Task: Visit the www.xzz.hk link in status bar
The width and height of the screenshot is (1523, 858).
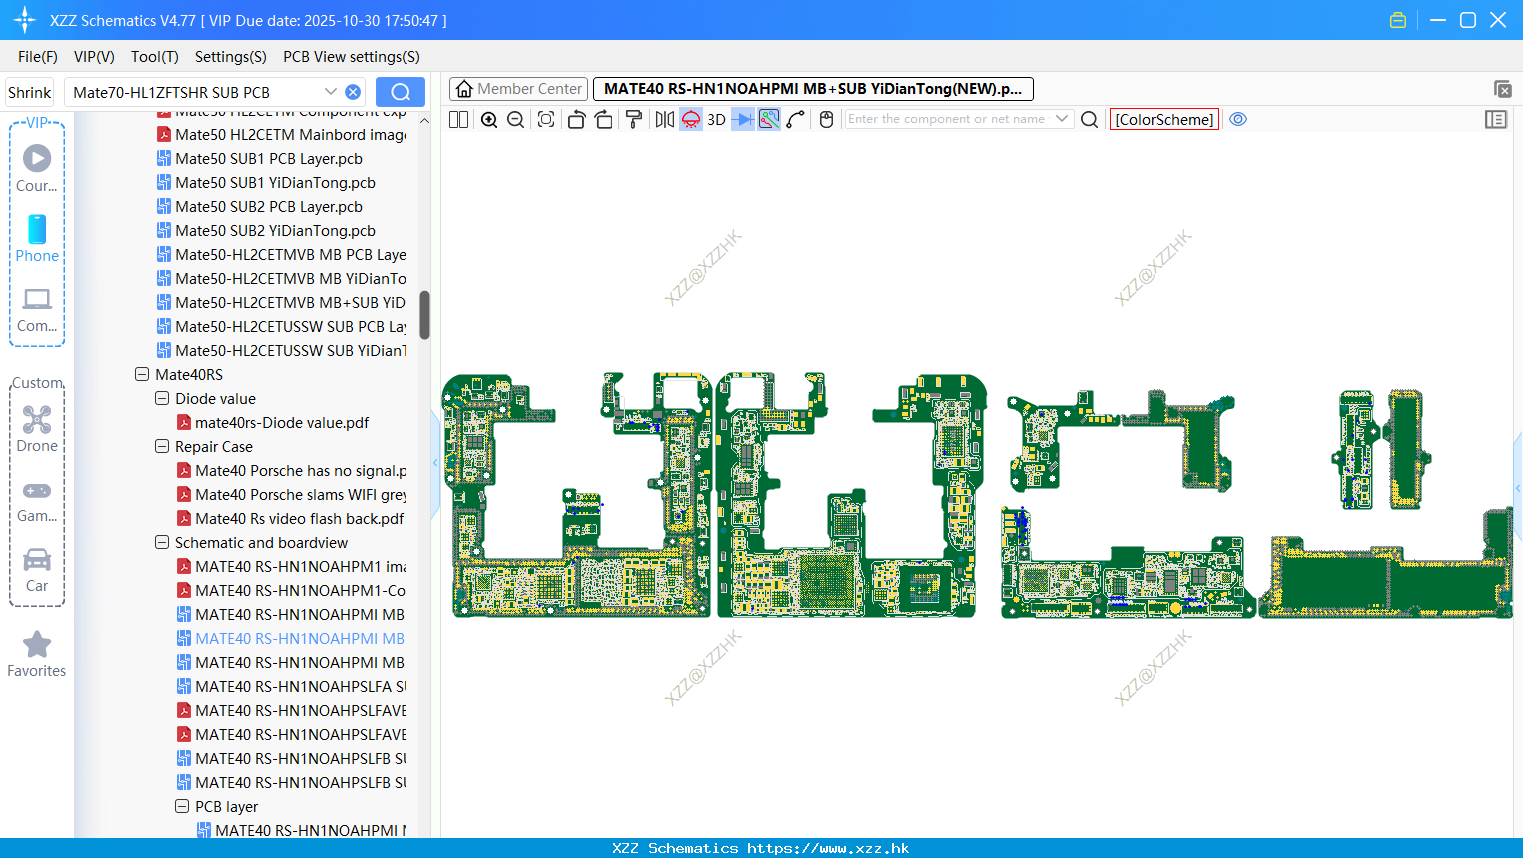Action: [x=828, y=848]
